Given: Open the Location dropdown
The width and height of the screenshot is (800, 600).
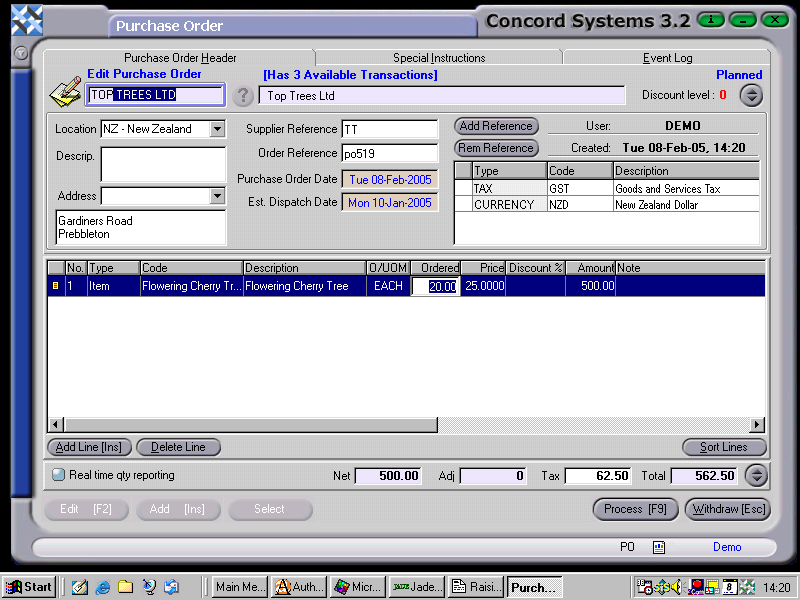Looking at the screenshot, I should tap(219, 129).
